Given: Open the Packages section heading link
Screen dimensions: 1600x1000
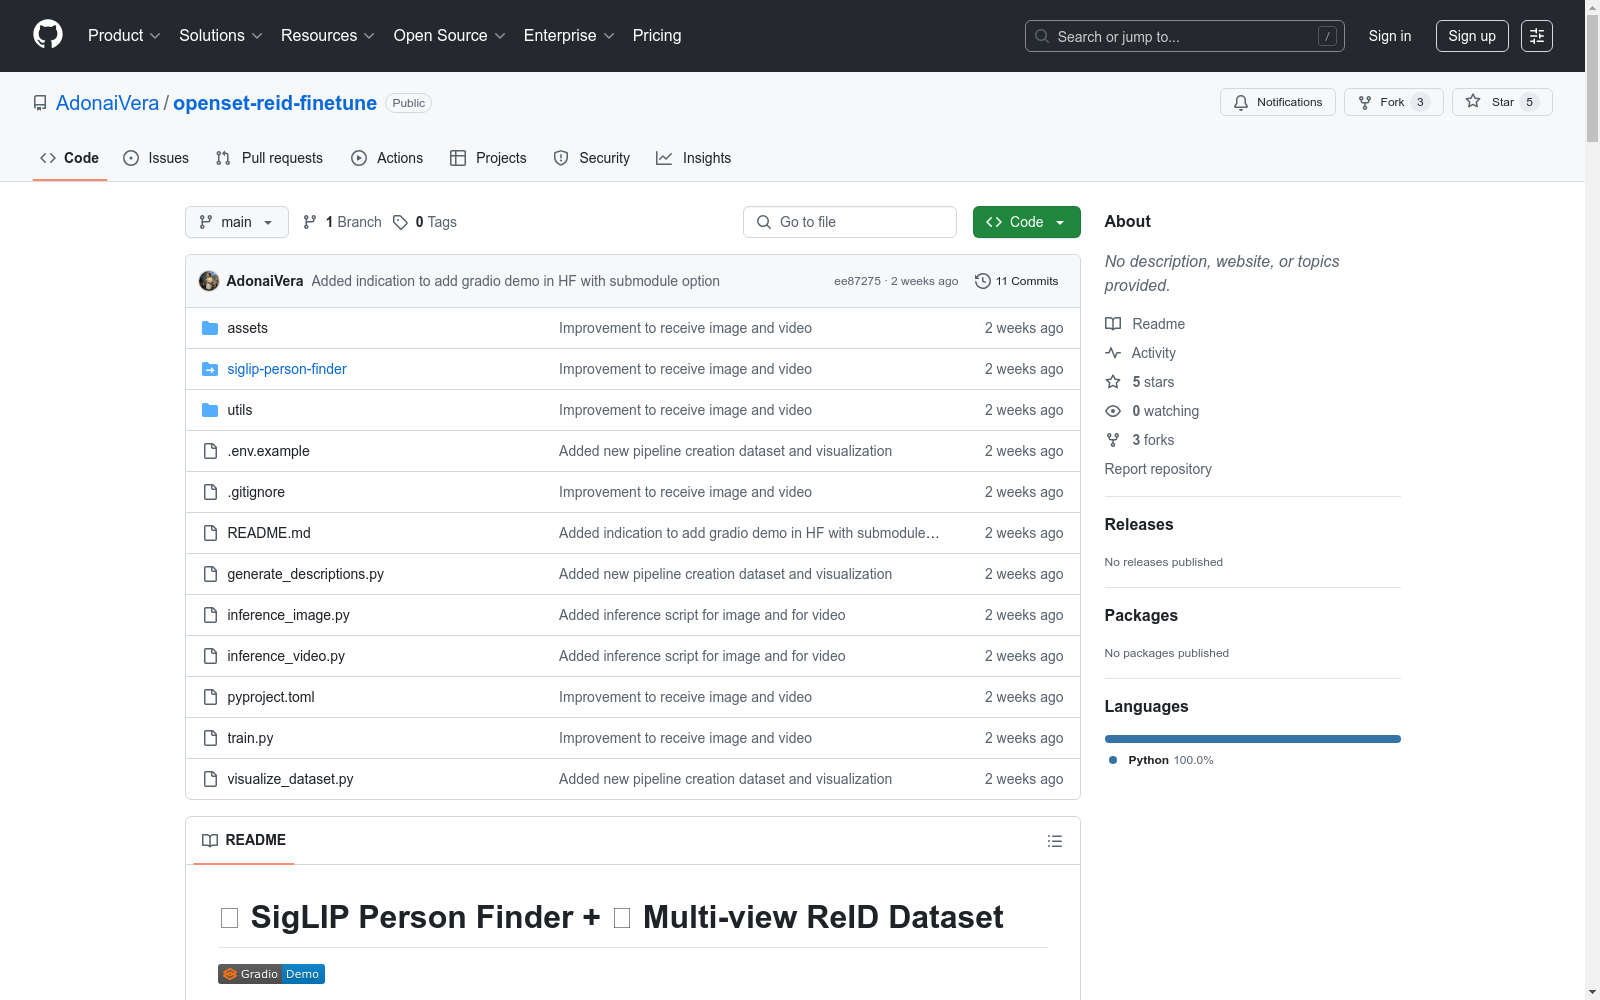Looking at the screenshot, I should [x=1141, y=615].
